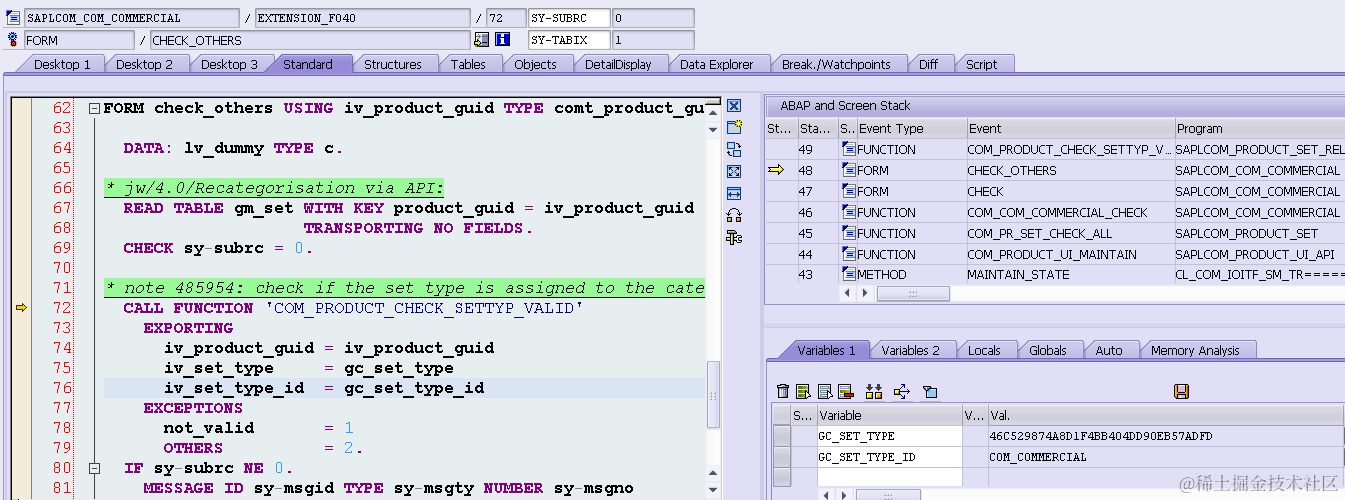Click the GUID value of GC_SET_TYPE

coord(1100,436)
